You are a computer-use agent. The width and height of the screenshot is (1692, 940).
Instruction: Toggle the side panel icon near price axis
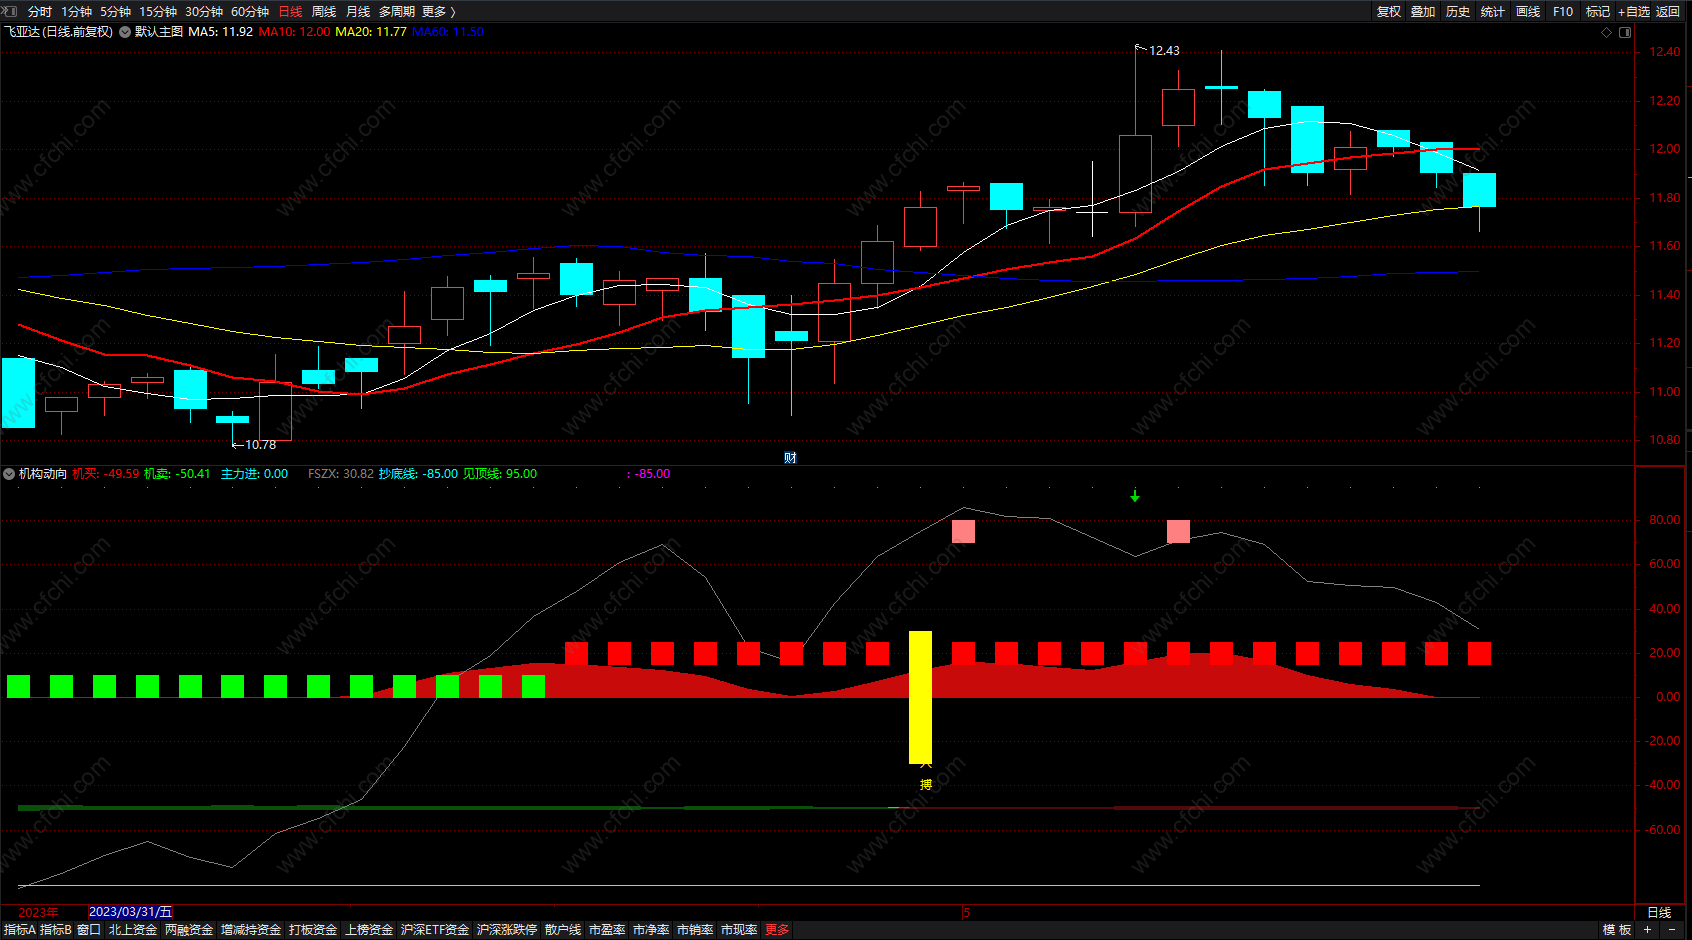[x=1625, y=32]
